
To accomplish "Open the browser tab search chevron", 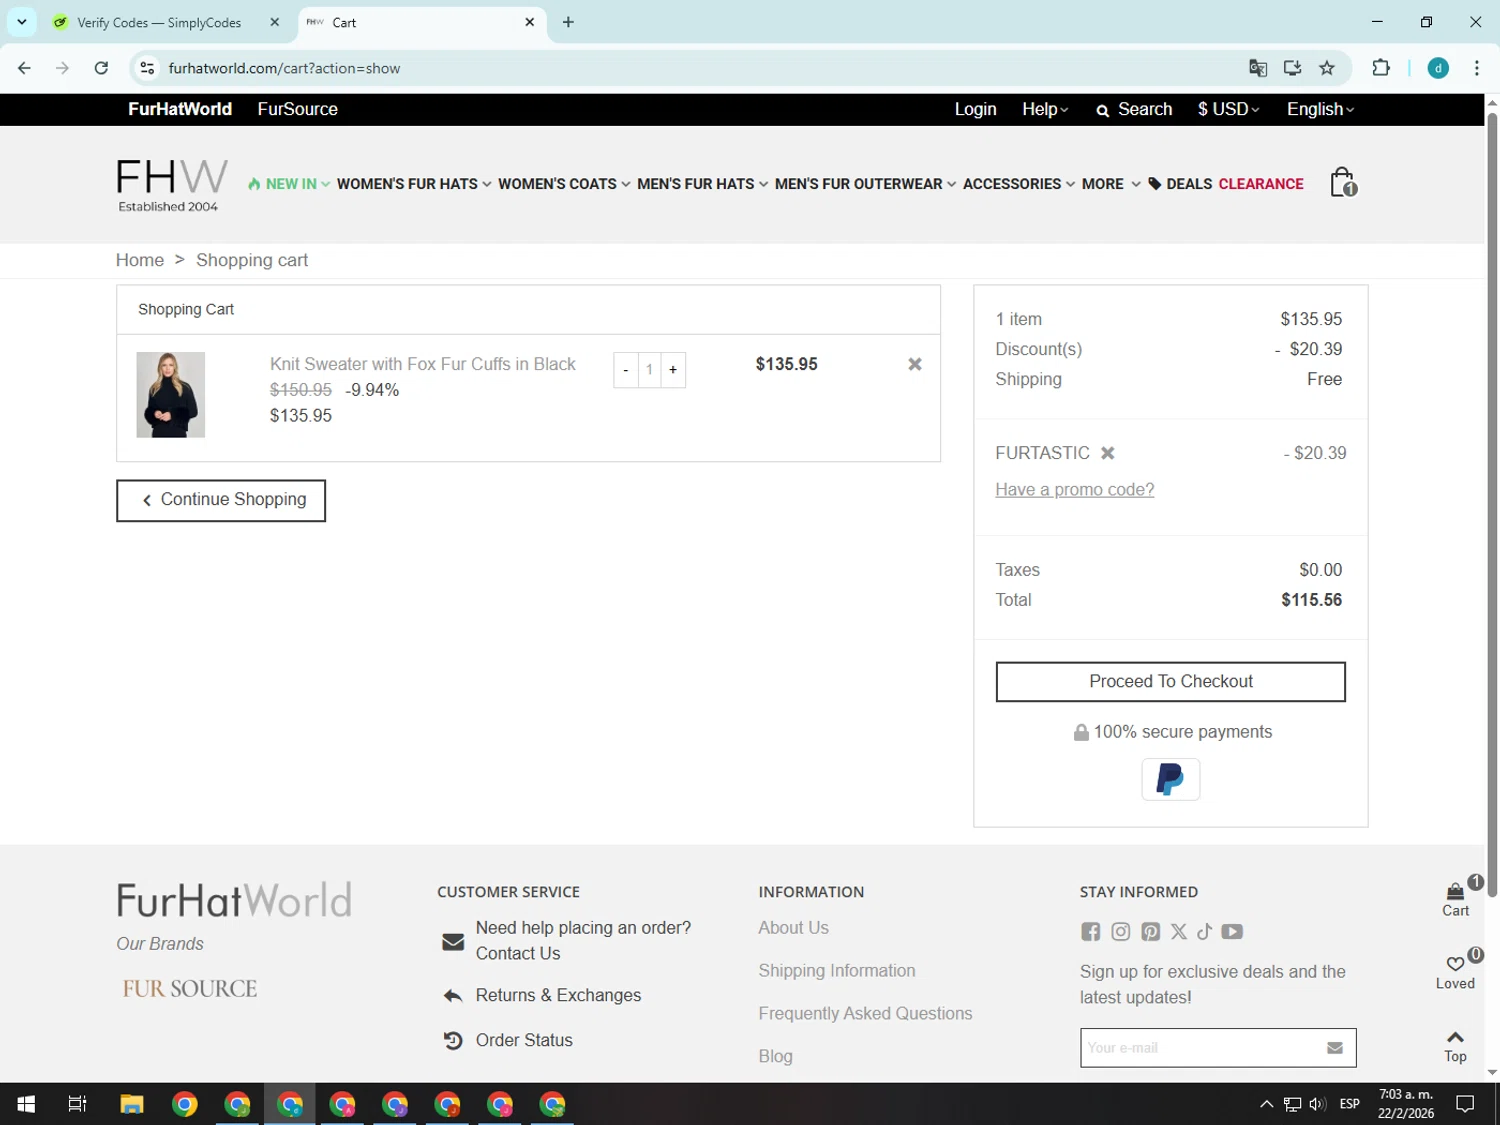I will (x=21, y=22).
